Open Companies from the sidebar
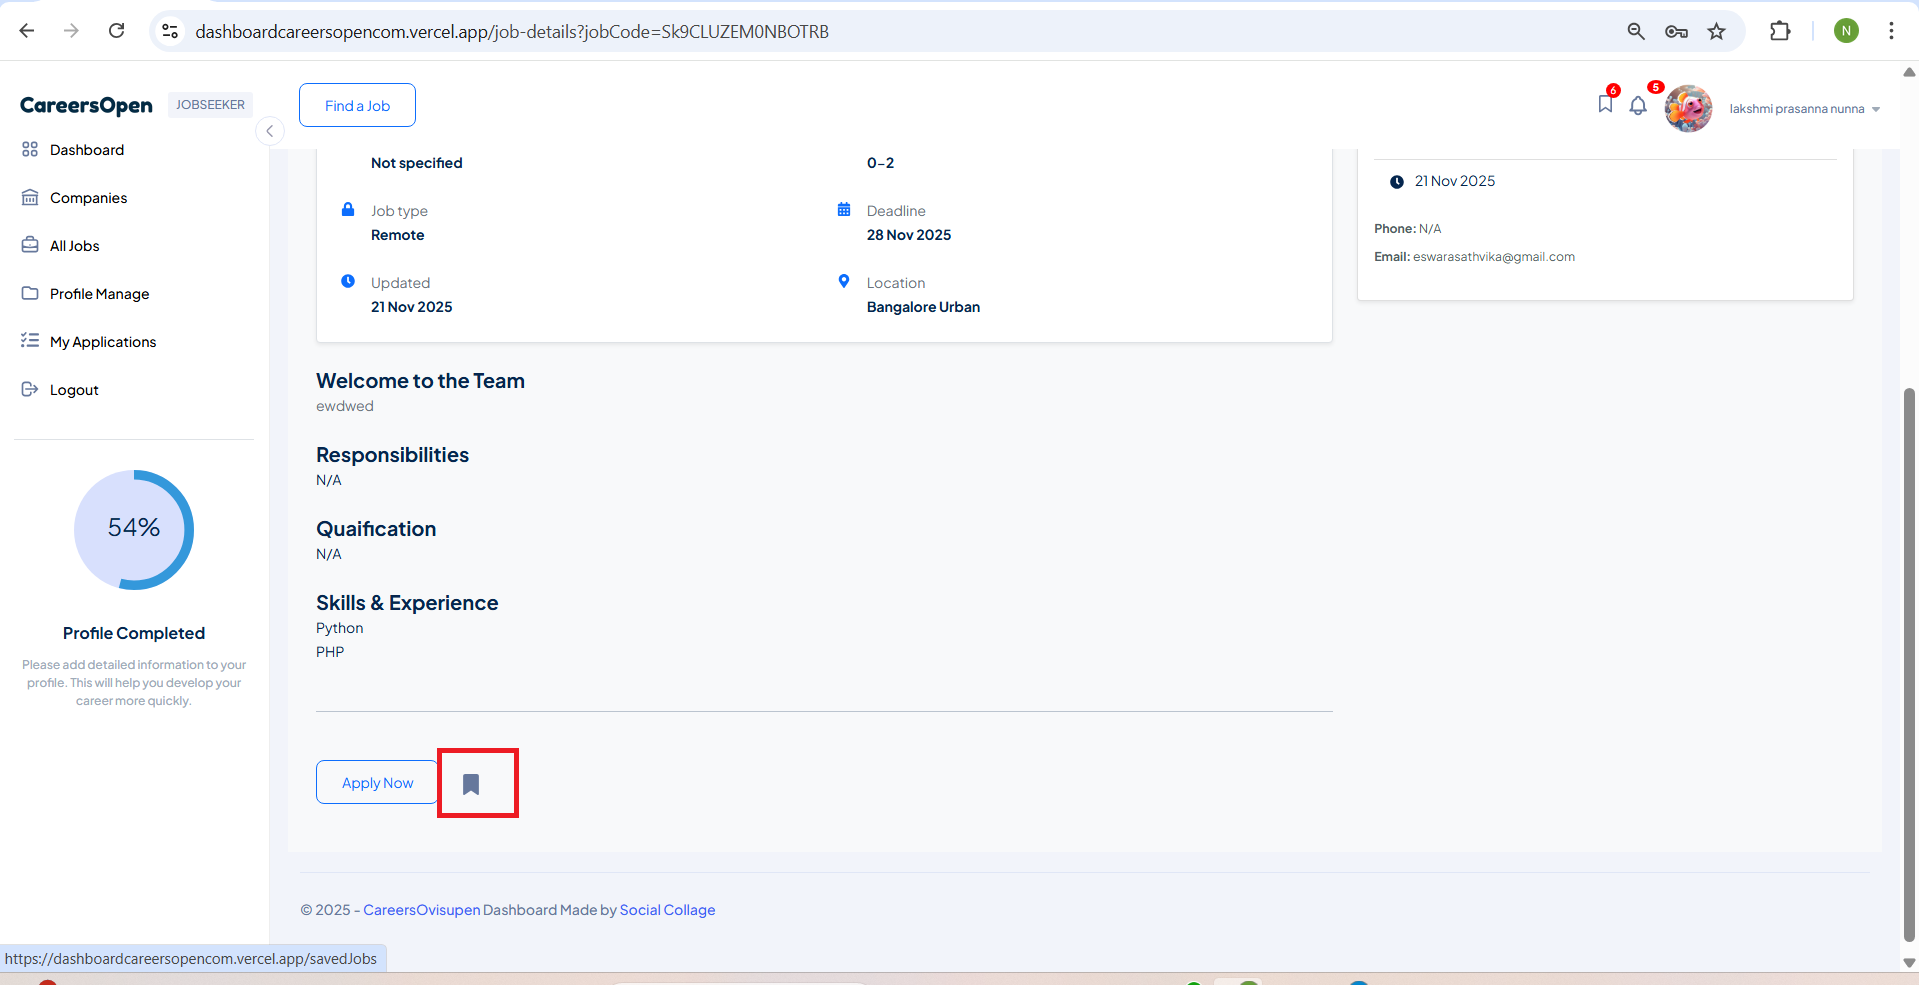1919x985 pixels. click(88, 198)
